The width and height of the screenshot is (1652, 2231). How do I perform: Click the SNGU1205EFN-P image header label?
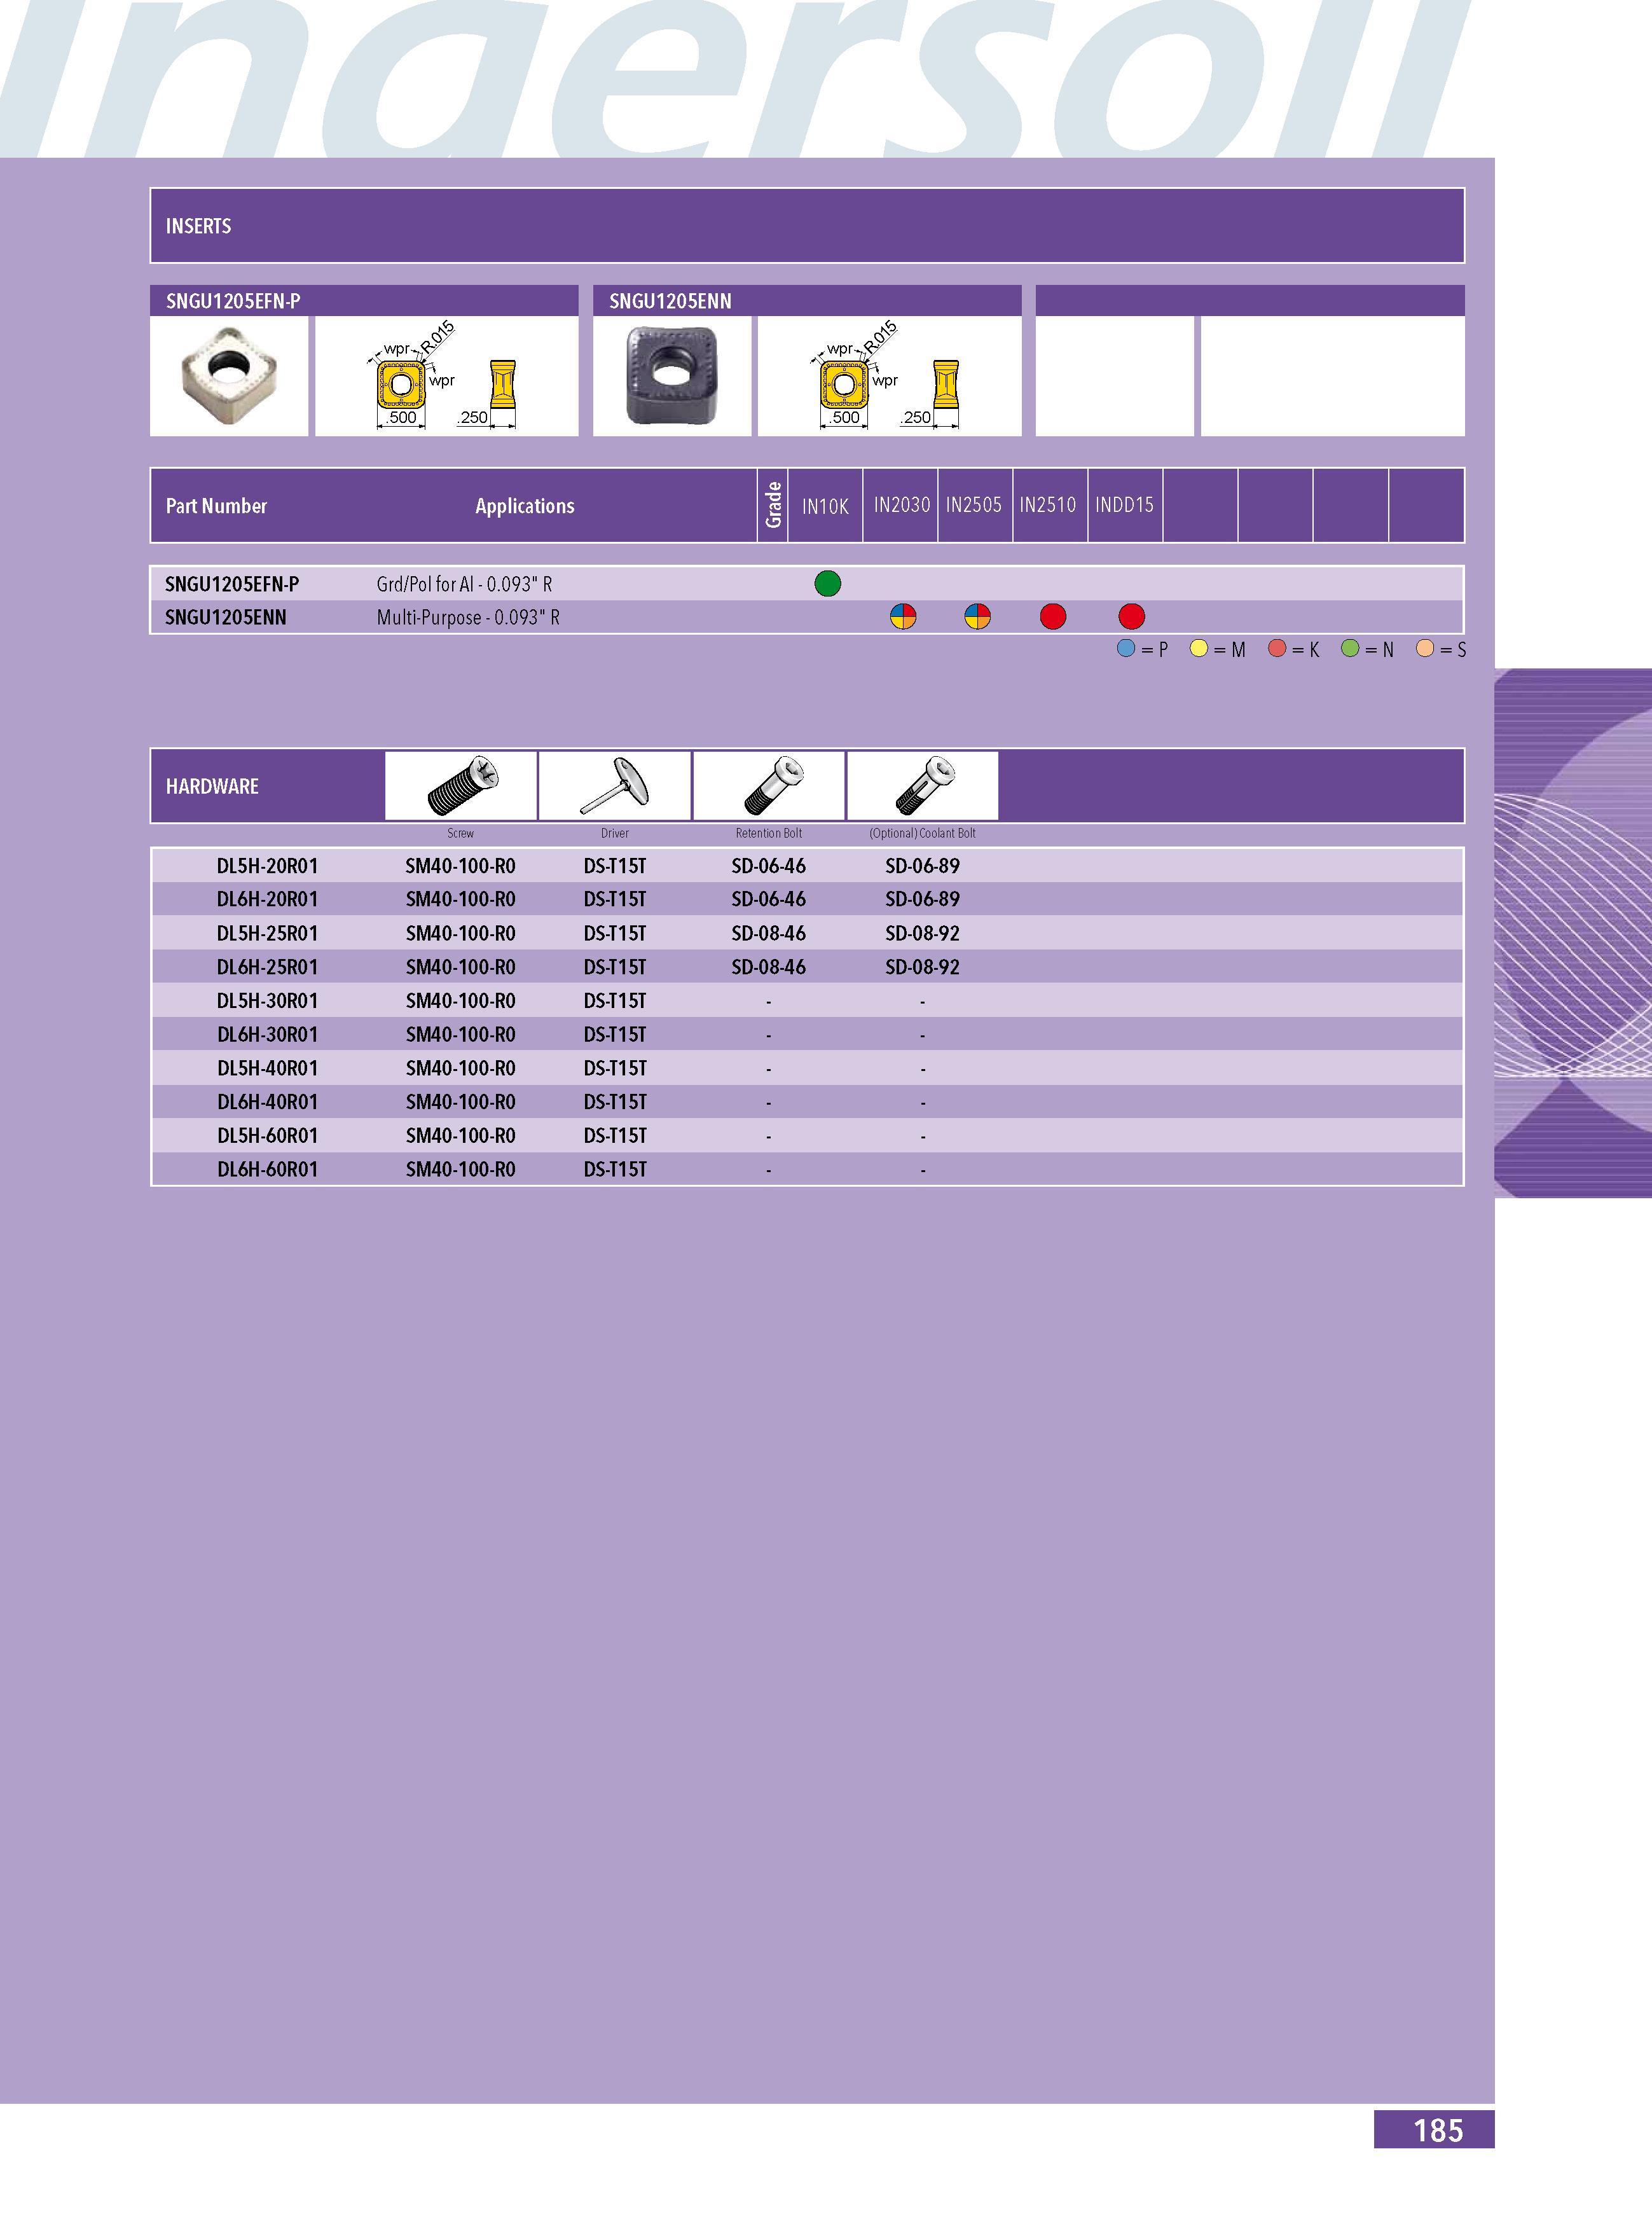click(233, 301)
